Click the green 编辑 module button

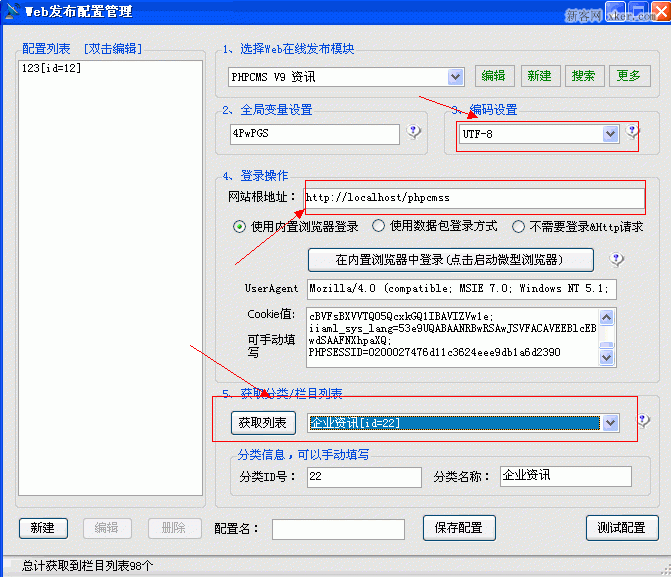point(493,76)
